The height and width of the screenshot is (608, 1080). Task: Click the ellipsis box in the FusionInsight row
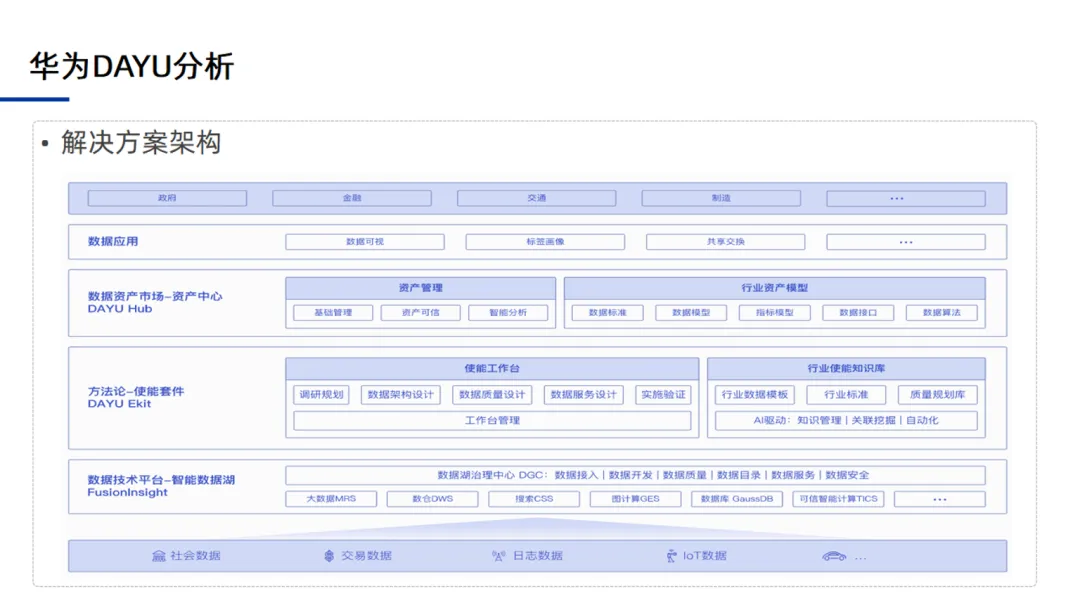940,499
